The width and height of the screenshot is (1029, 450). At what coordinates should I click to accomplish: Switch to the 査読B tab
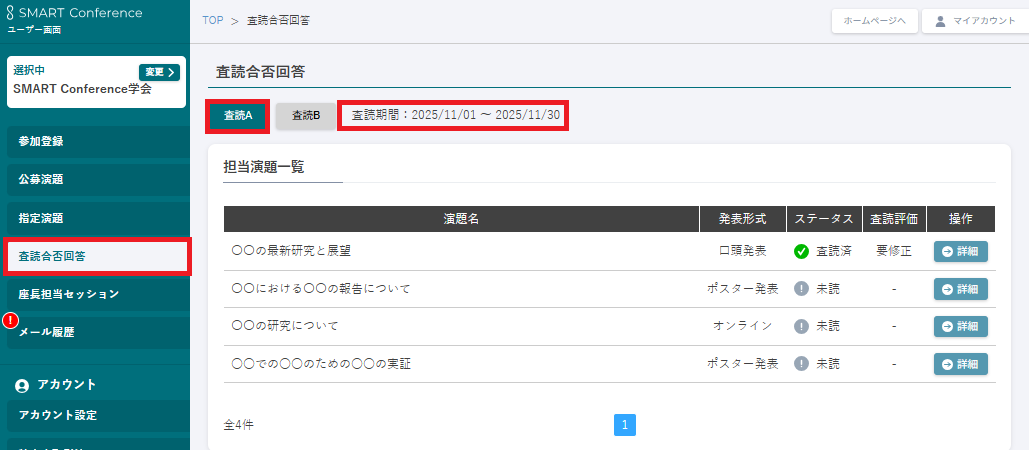[306, 116]
